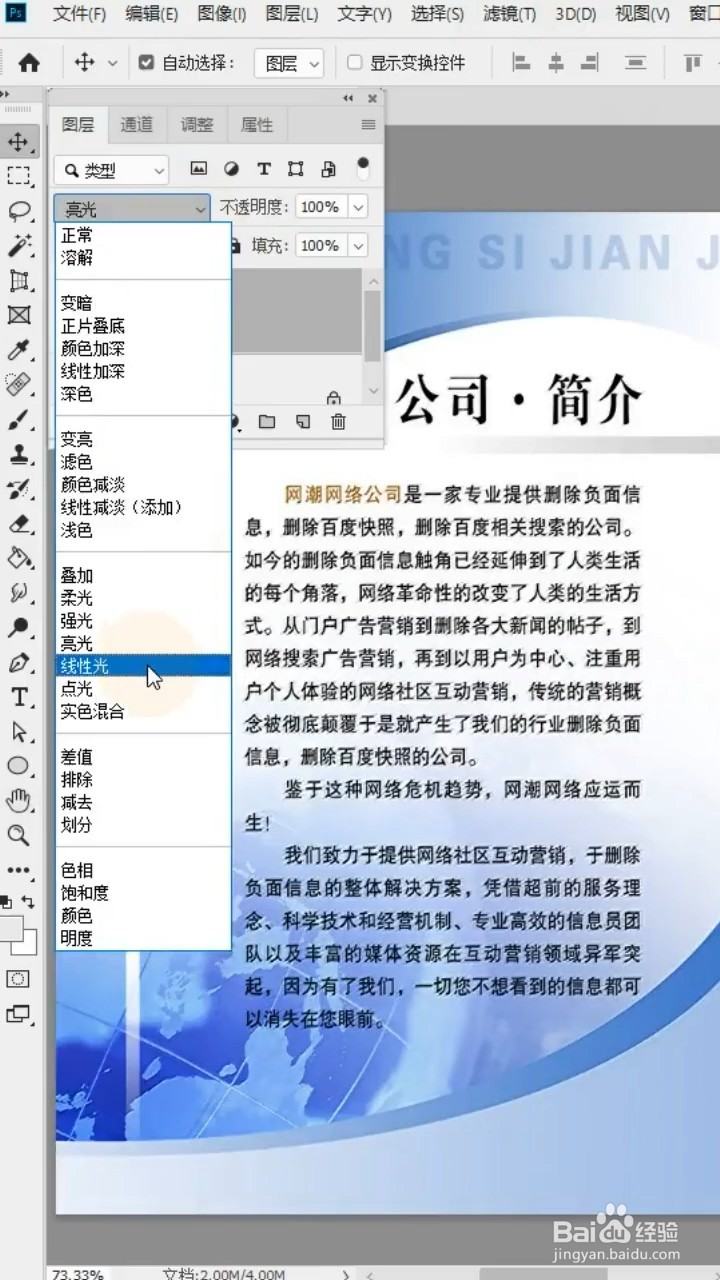720x1280 pixels.
Task: Select the Pen tool
Action: (x=18, y=663)
